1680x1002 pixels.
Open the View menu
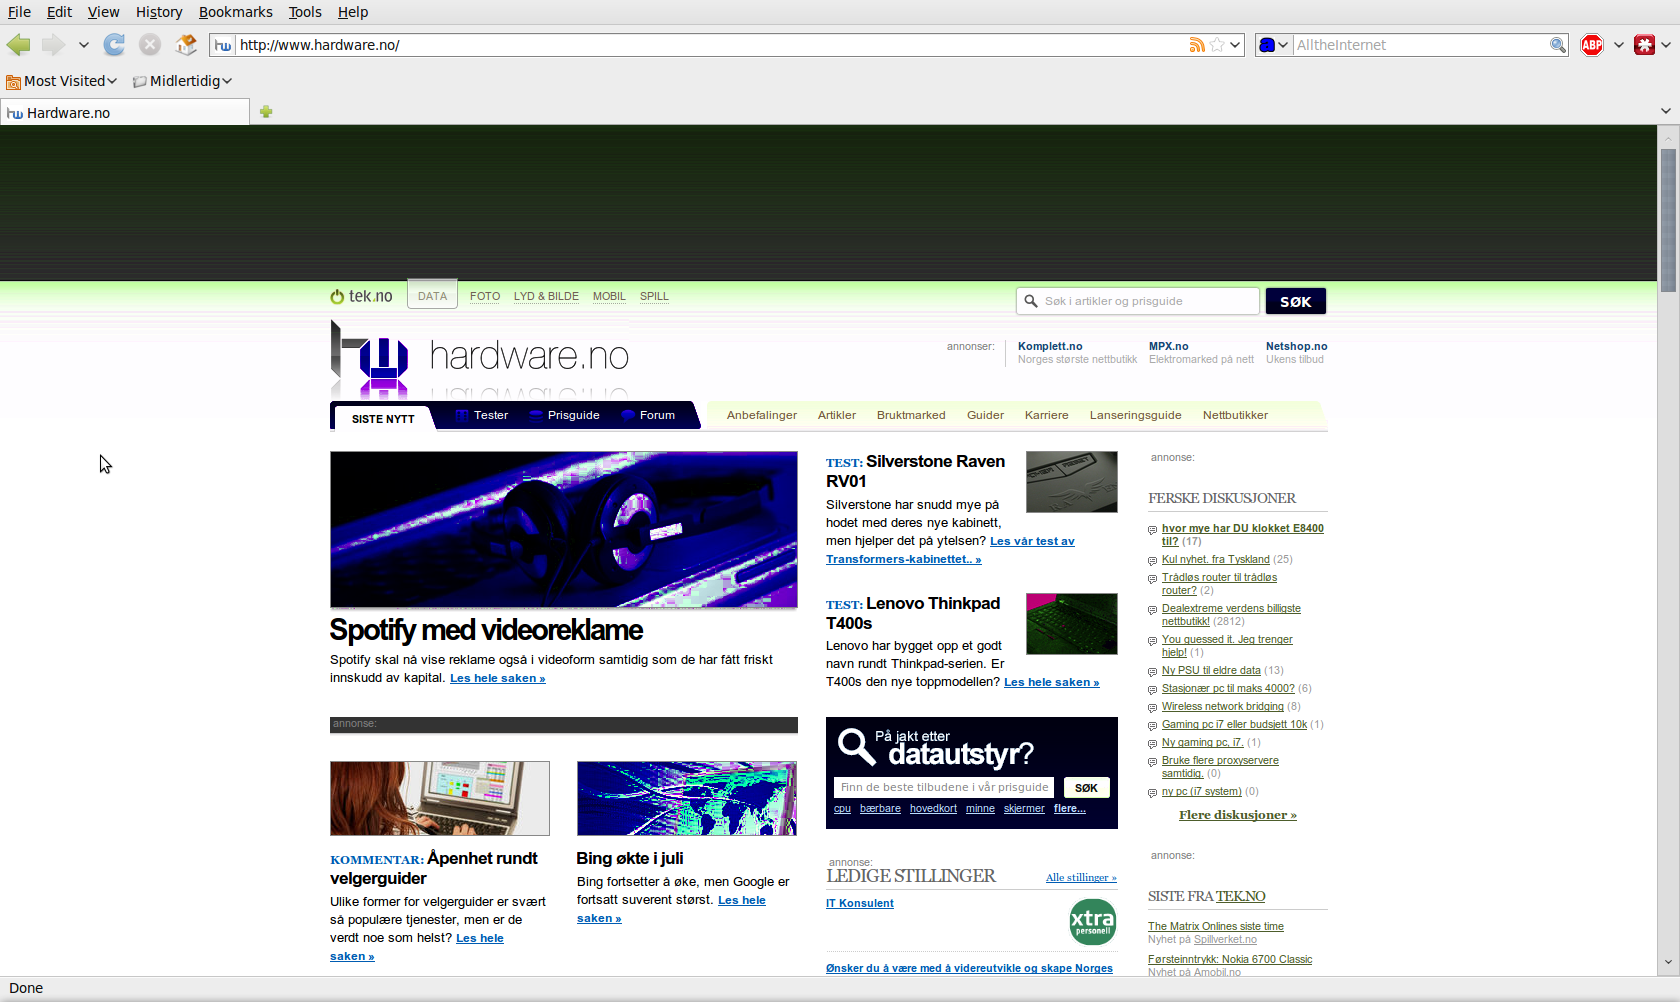click(x=103, y=12)
